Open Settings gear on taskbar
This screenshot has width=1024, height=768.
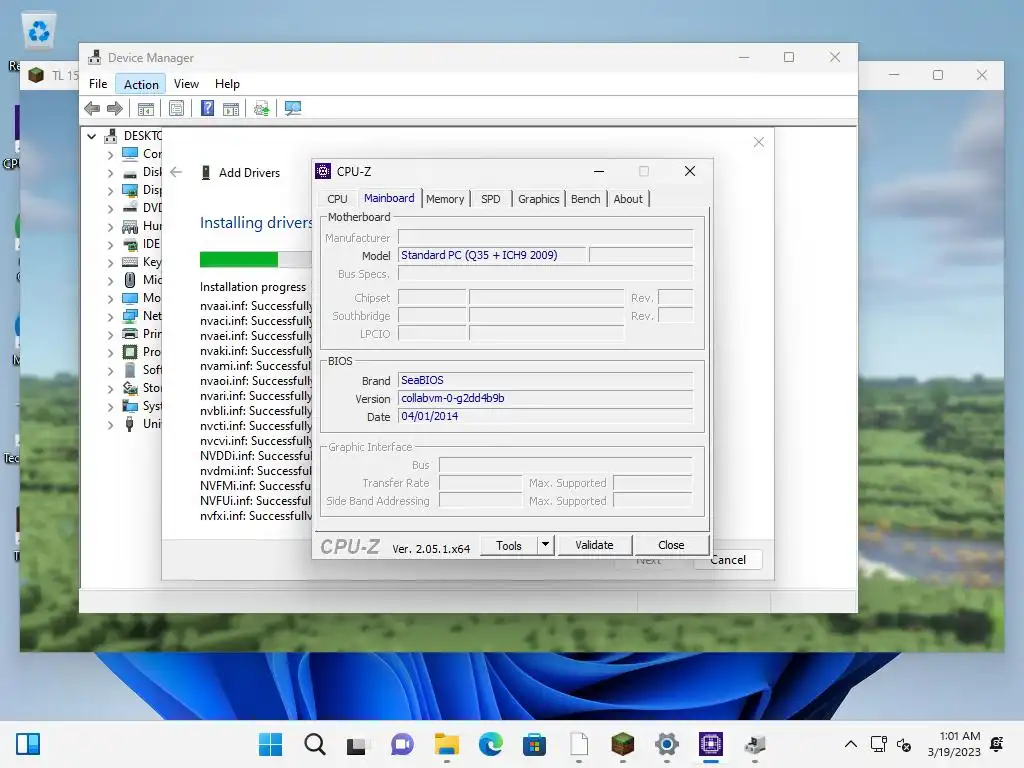point(667,744)
